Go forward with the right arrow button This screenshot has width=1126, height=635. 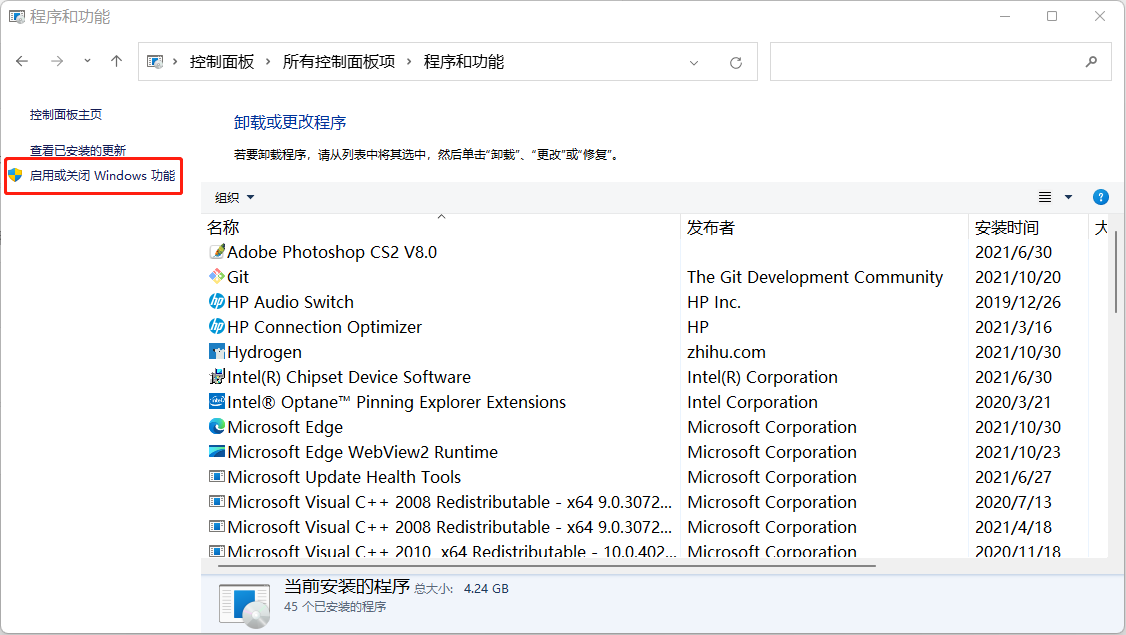click(x=57, y=62)
